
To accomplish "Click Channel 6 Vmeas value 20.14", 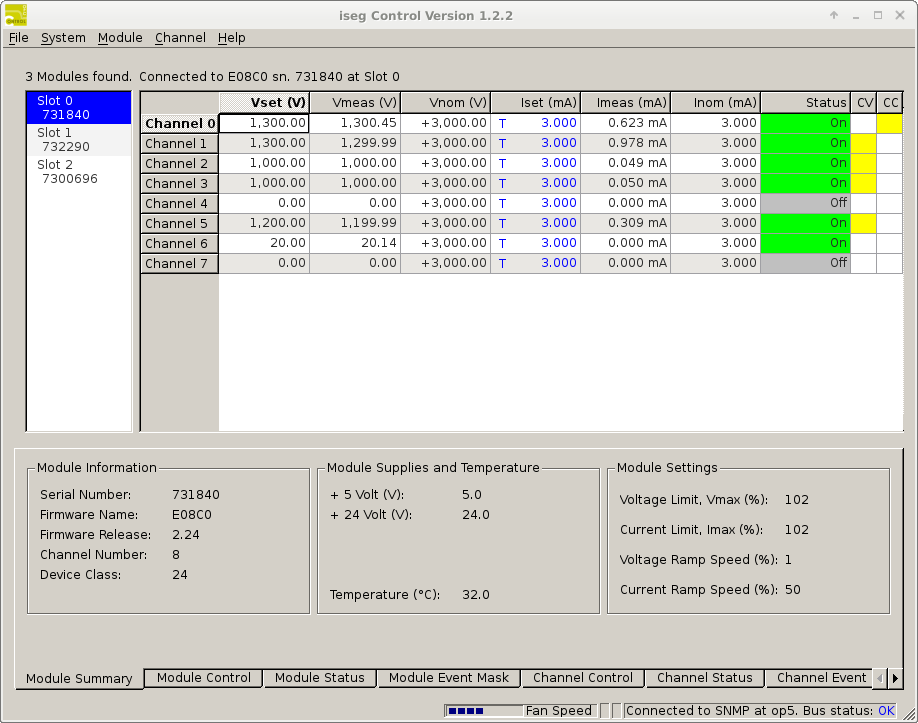I will [x=378, y=243].
